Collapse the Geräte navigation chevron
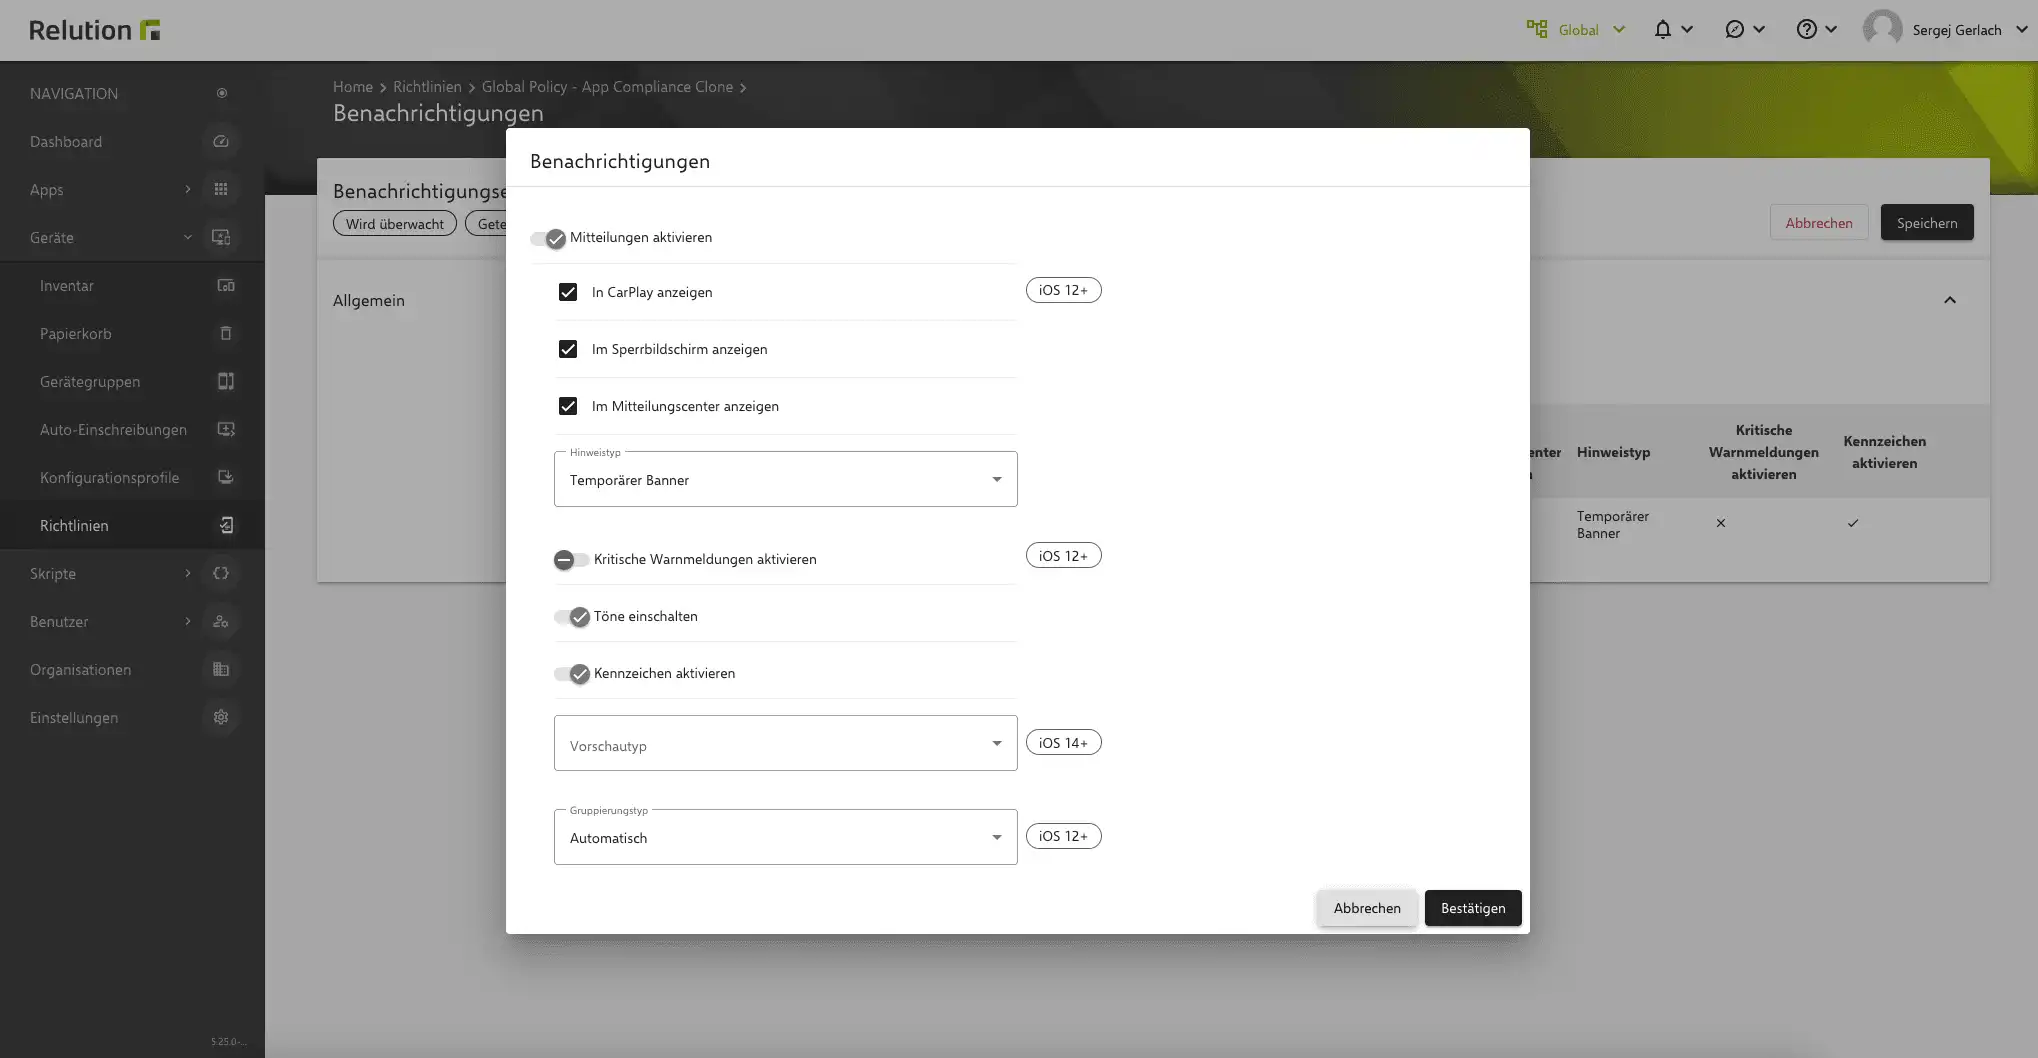The image size is (2038, 1058). (188, 237)
